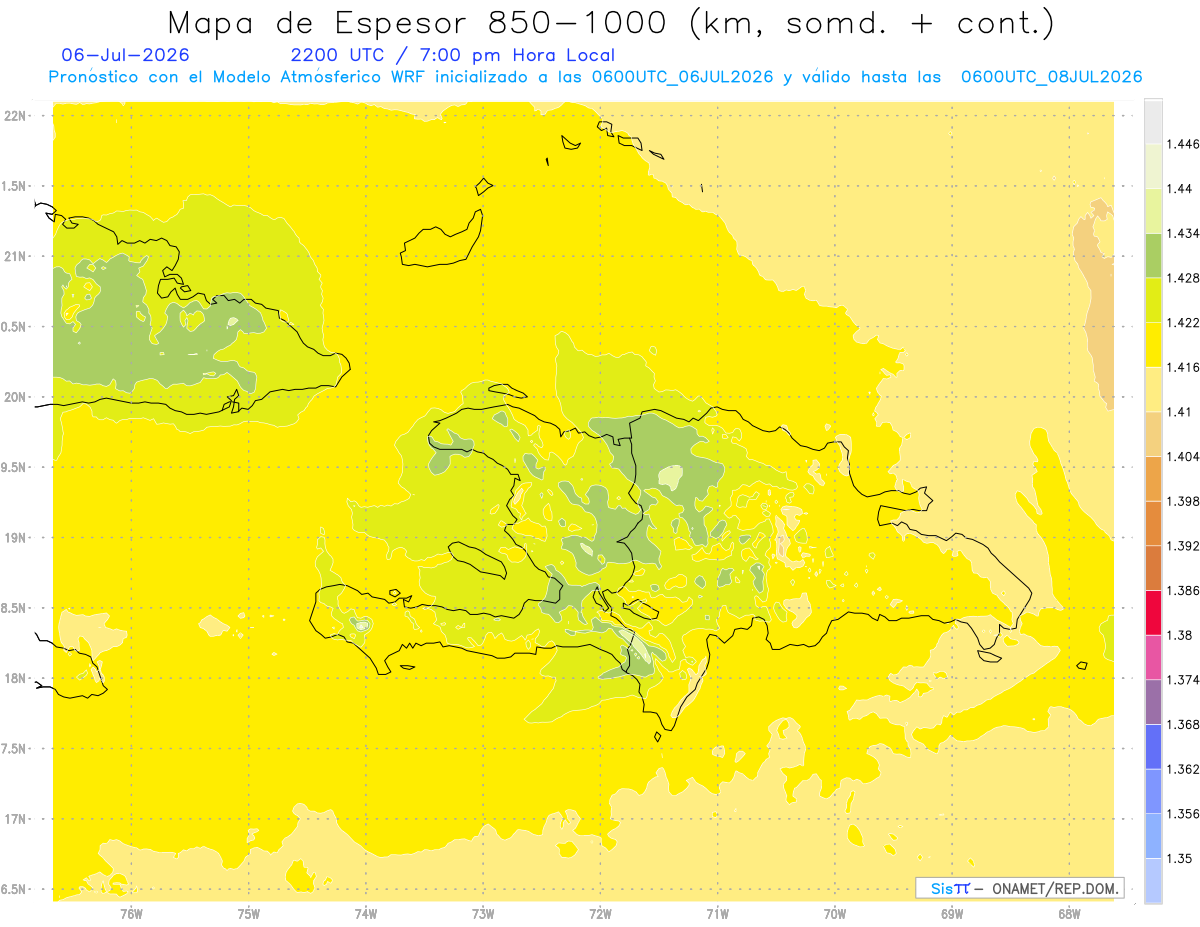Click the '70W' longitude label

pyautogui.click(x=835, y=913)
